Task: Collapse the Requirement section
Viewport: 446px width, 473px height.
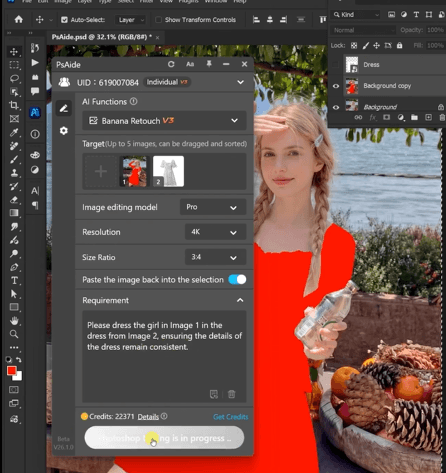Action: [x=240, y=300]
